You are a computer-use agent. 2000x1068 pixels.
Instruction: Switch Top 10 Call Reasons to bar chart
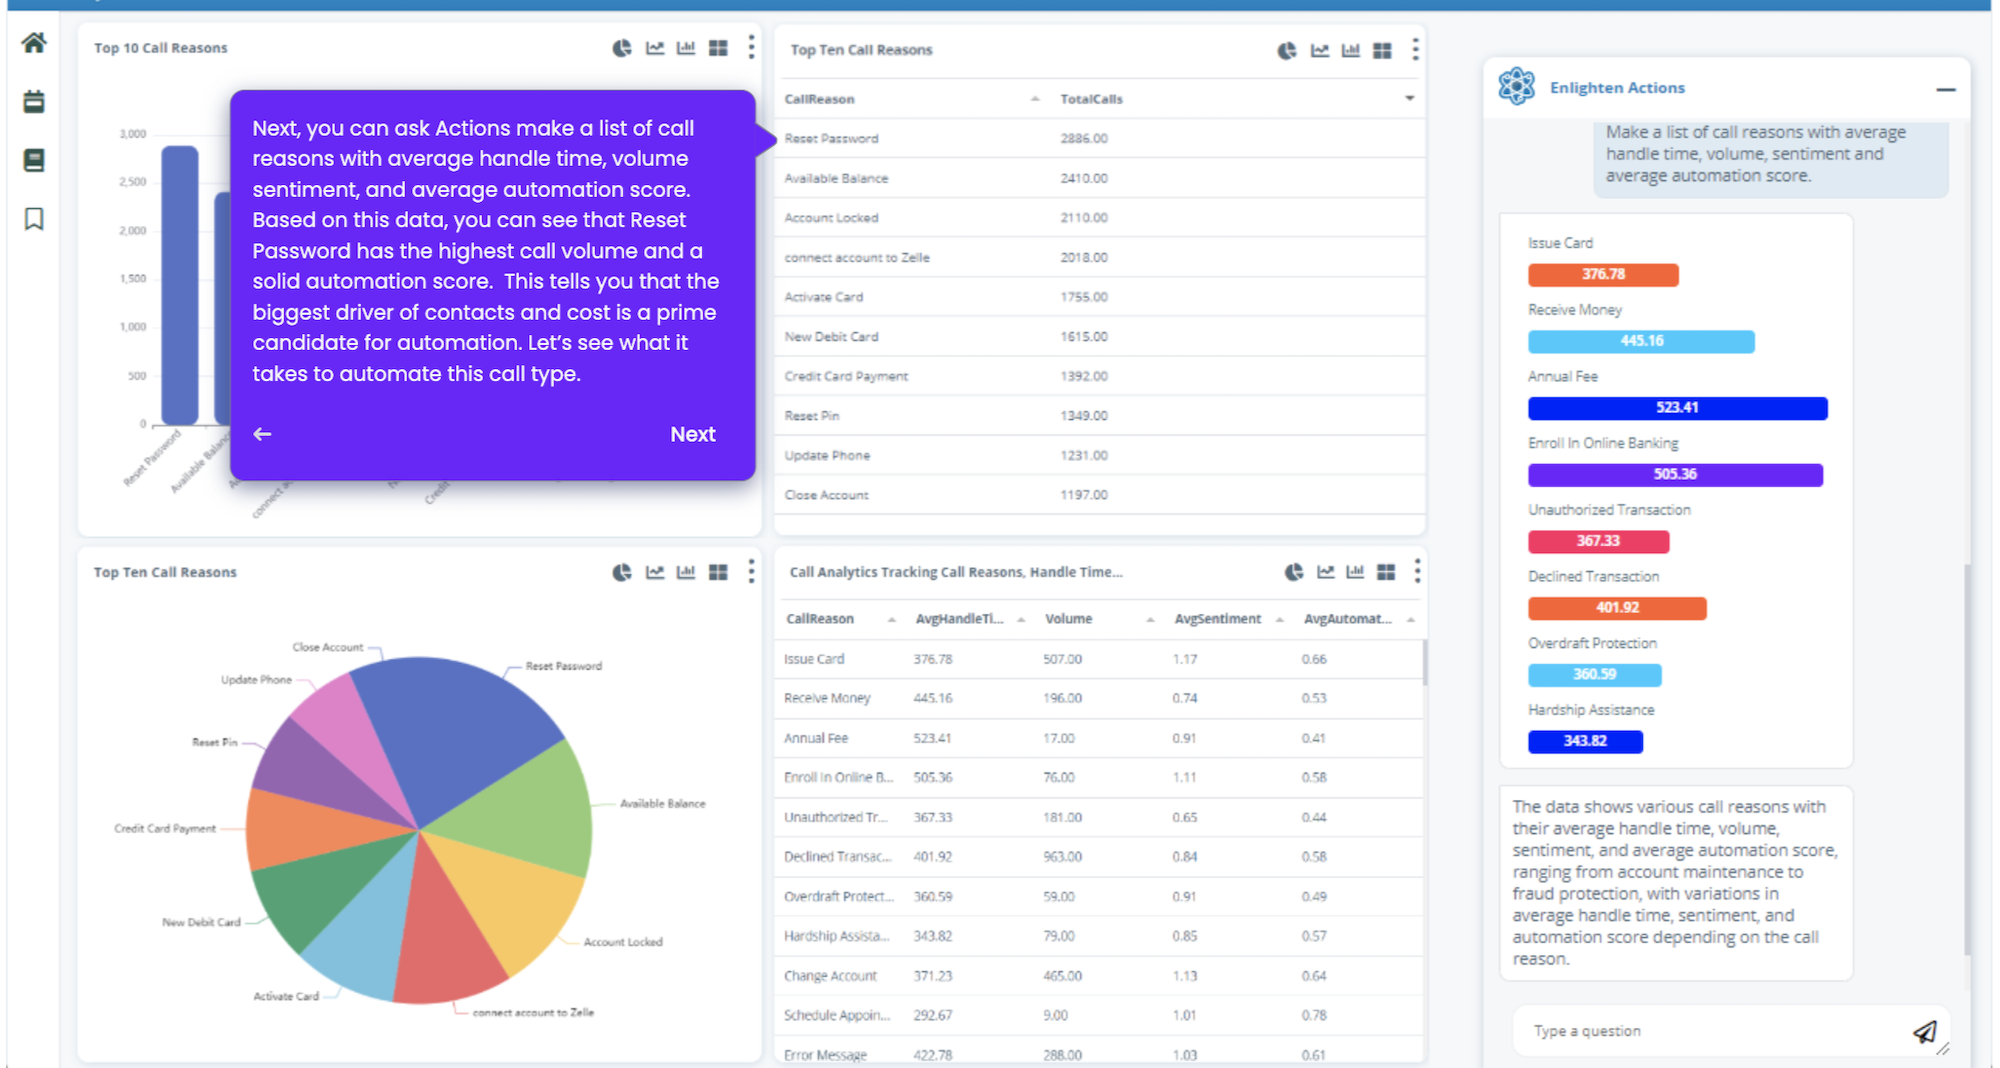click(686, 48)
